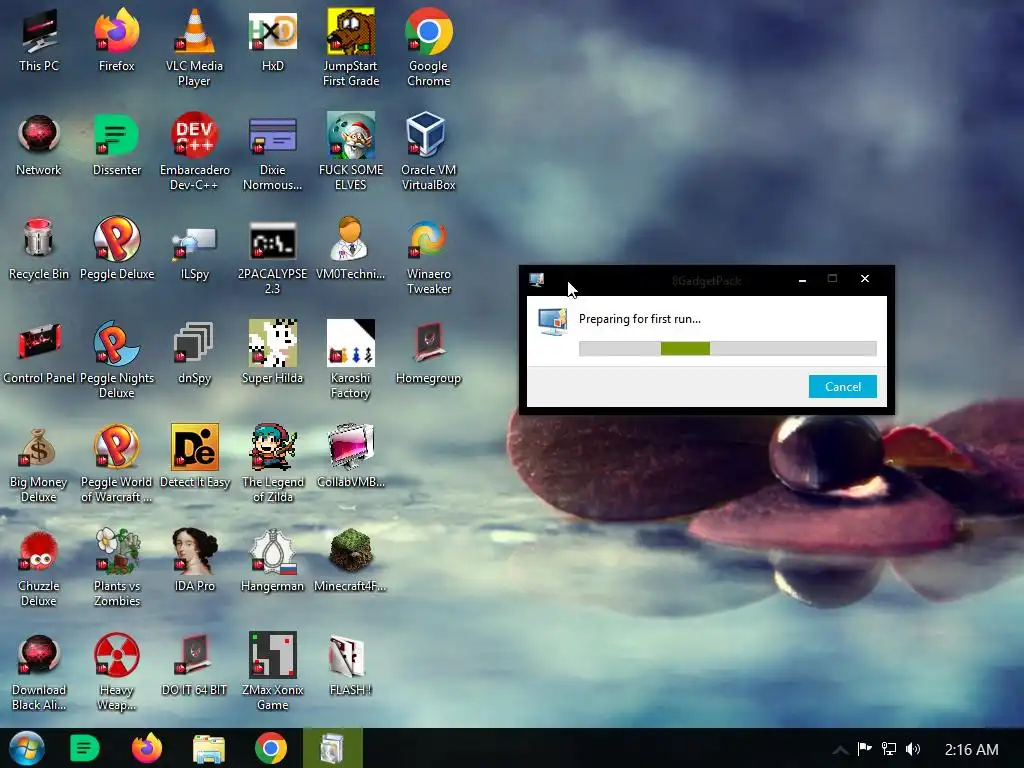Select the FLASH! desktop shortcut
1024x768 pixels.
tap(351, 664)
